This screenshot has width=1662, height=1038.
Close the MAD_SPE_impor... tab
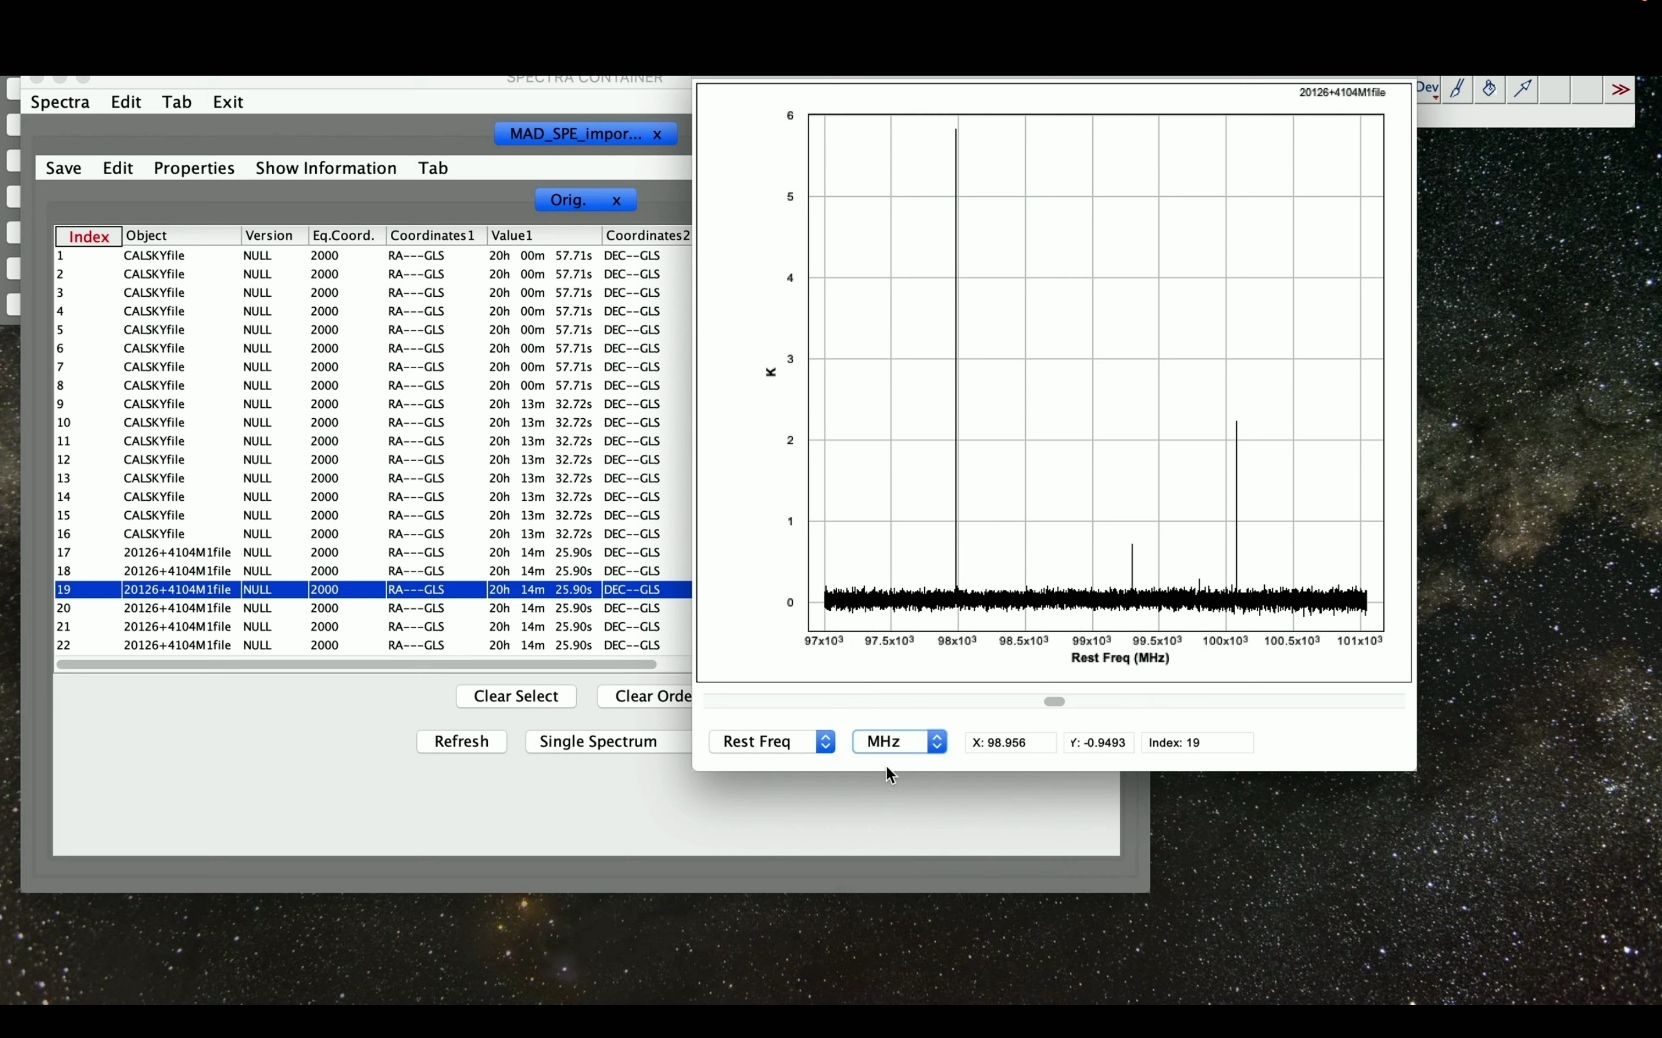(x=657, y=134)
